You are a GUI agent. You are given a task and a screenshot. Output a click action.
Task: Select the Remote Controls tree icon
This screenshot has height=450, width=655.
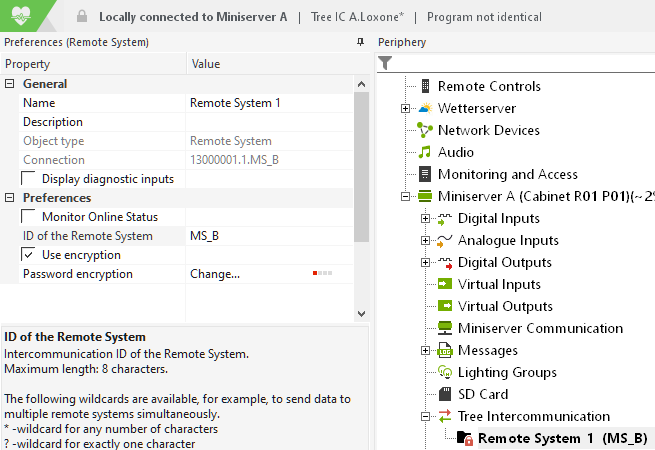pyautogui.click(x=425, y=86)
